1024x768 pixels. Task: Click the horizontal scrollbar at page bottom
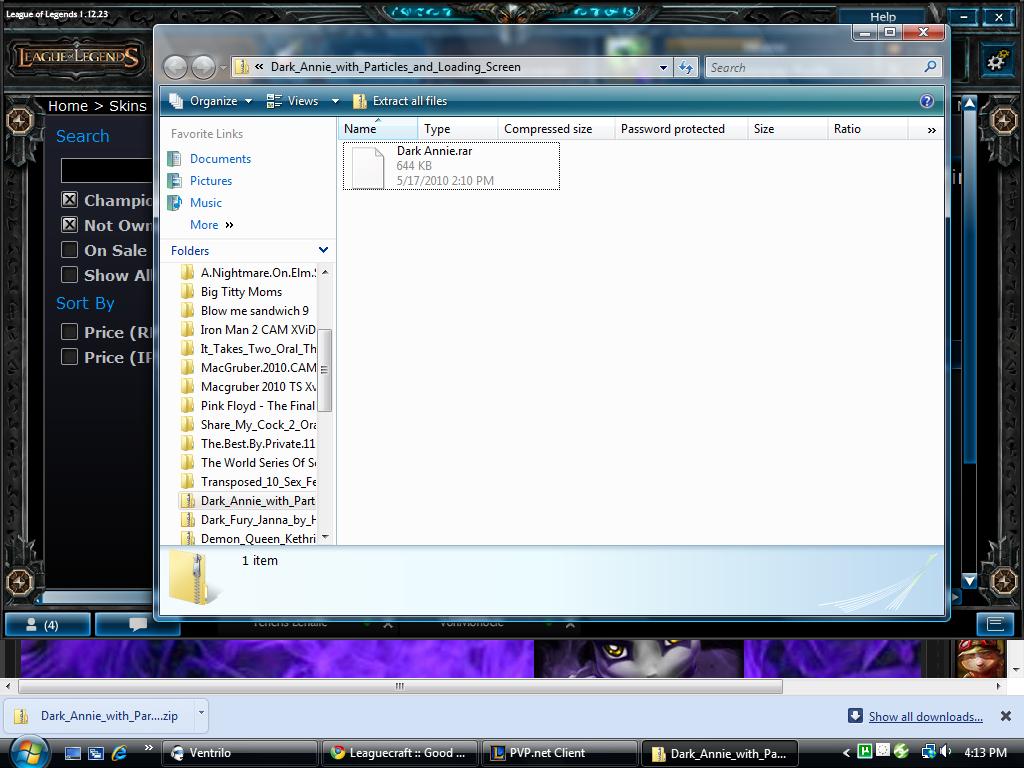tap(400, 686)
